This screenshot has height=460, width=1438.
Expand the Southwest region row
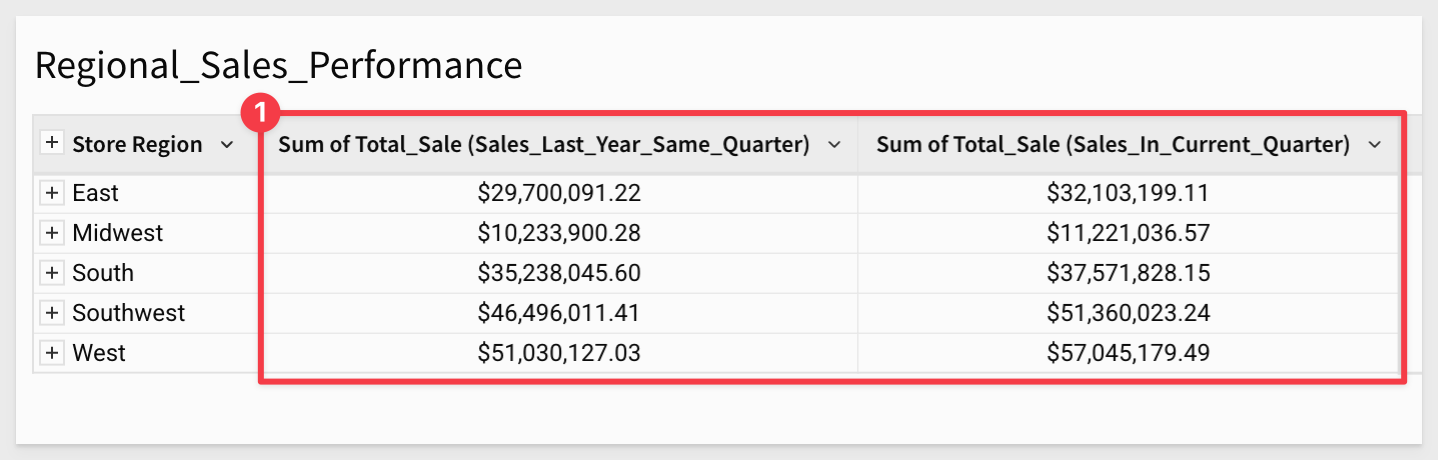pos(53,313)
